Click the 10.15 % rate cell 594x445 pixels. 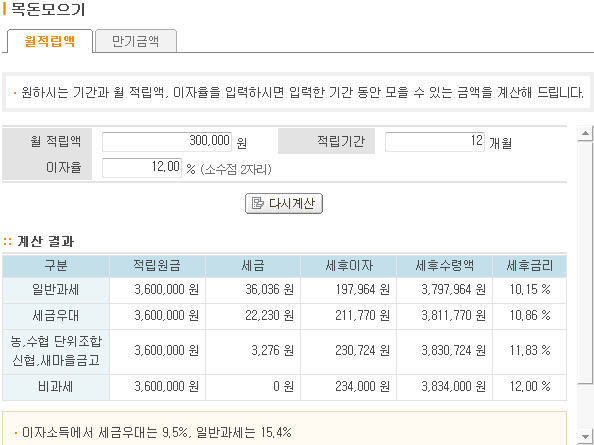pos(530,290)
